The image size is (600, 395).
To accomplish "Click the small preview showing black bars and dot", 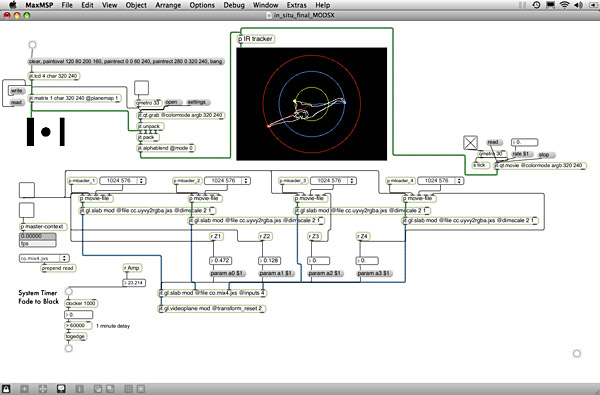I will tap(46, 132).
